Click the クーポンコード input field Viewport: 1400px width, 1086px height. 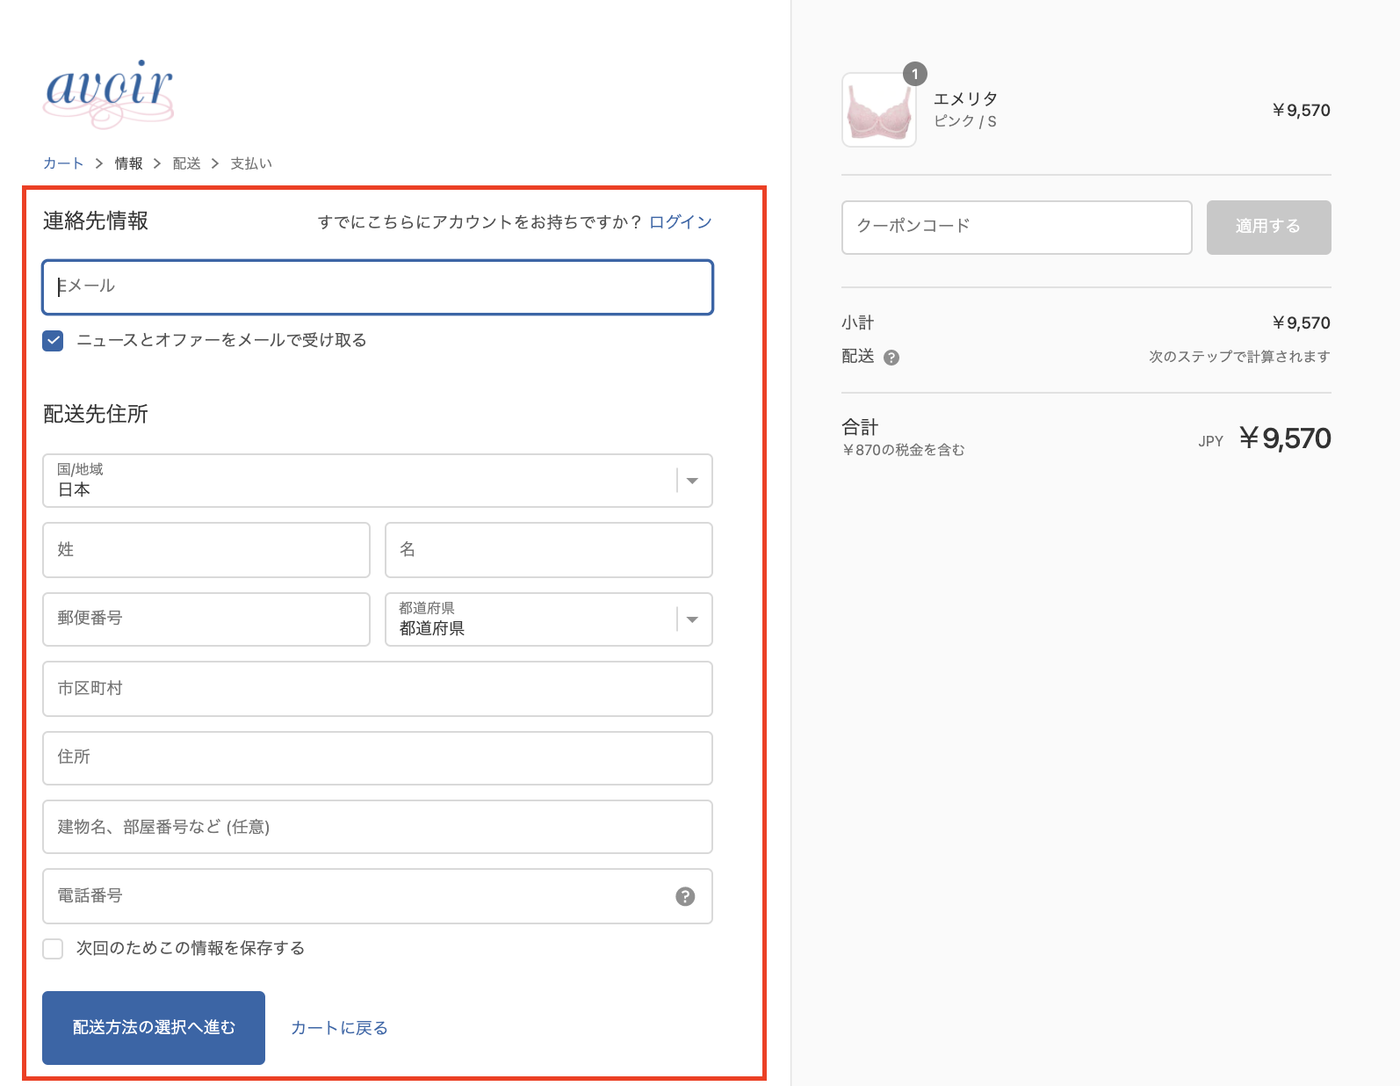click(1017, 227)
